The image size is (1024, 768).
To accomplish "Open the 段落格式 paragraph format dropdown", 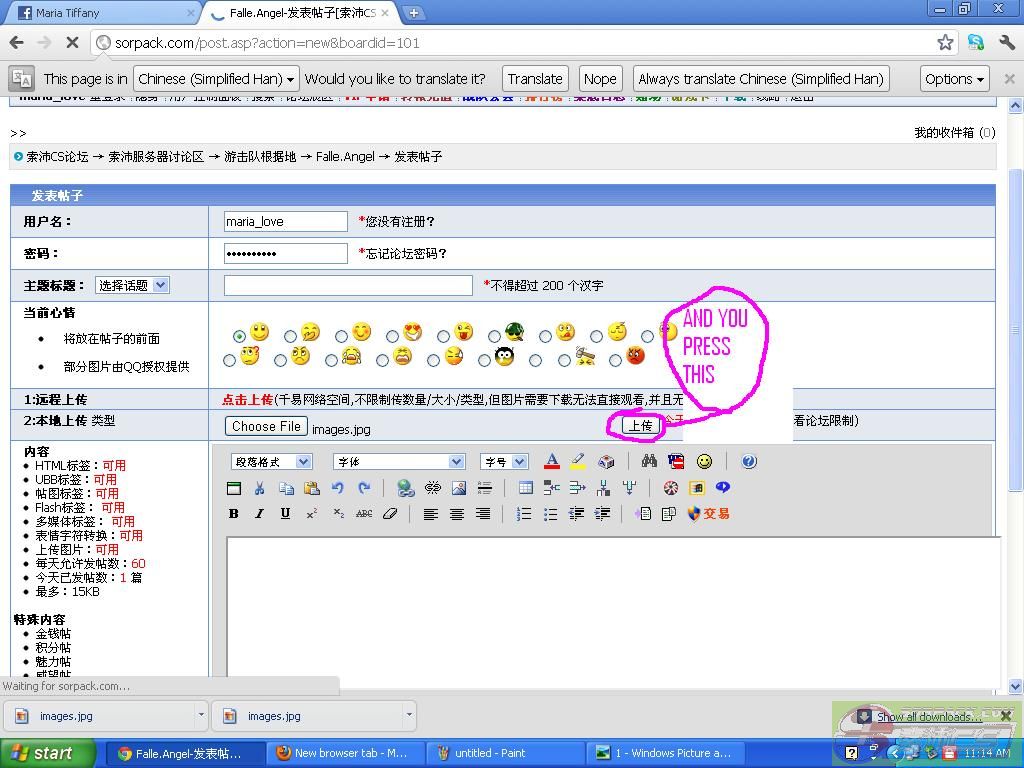I will tap(271, 461).
